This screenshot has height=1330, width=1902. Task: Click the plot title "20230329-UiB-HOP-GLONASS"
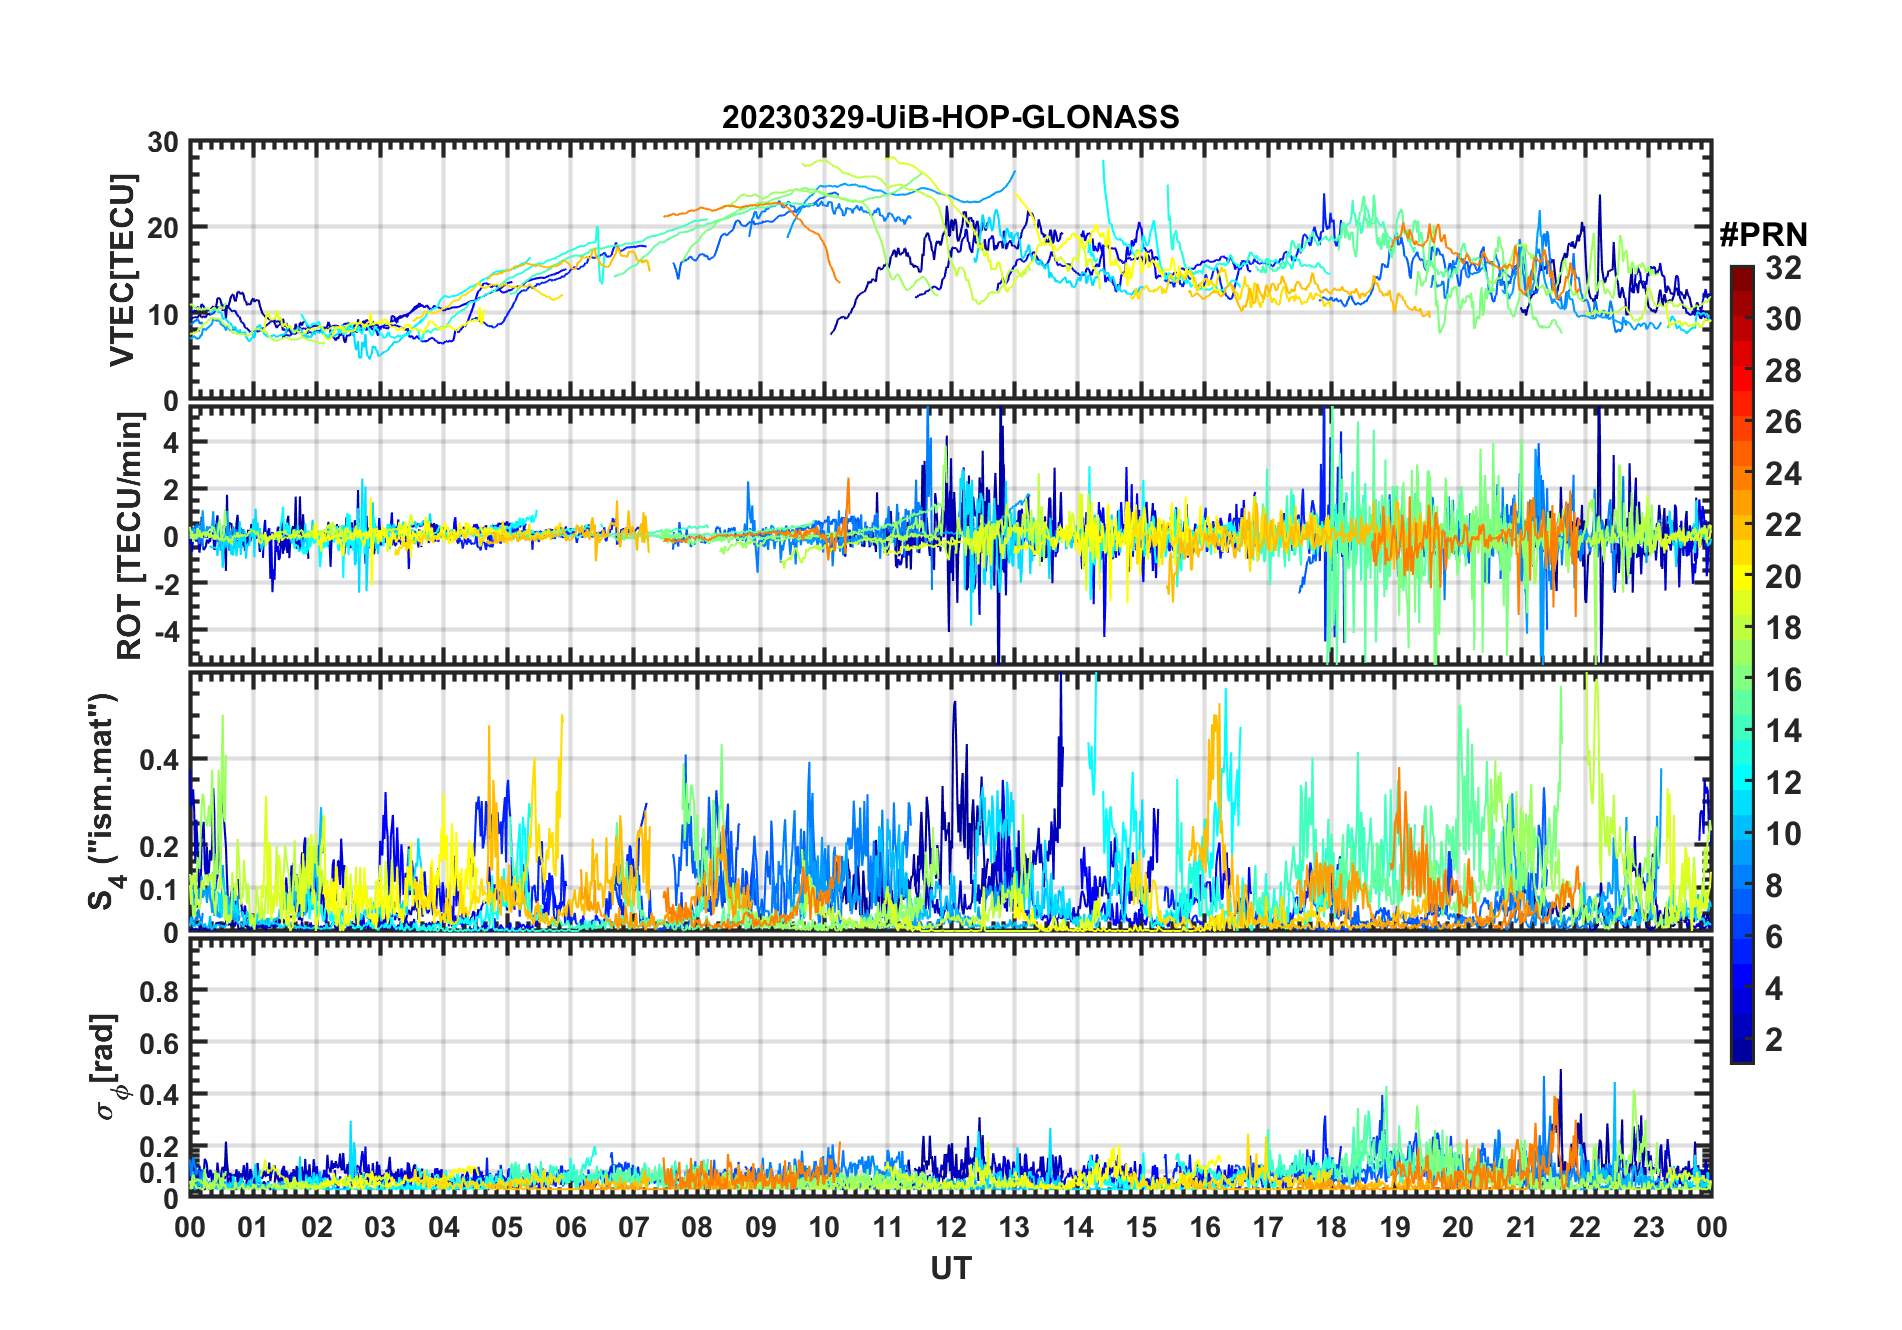951,117
